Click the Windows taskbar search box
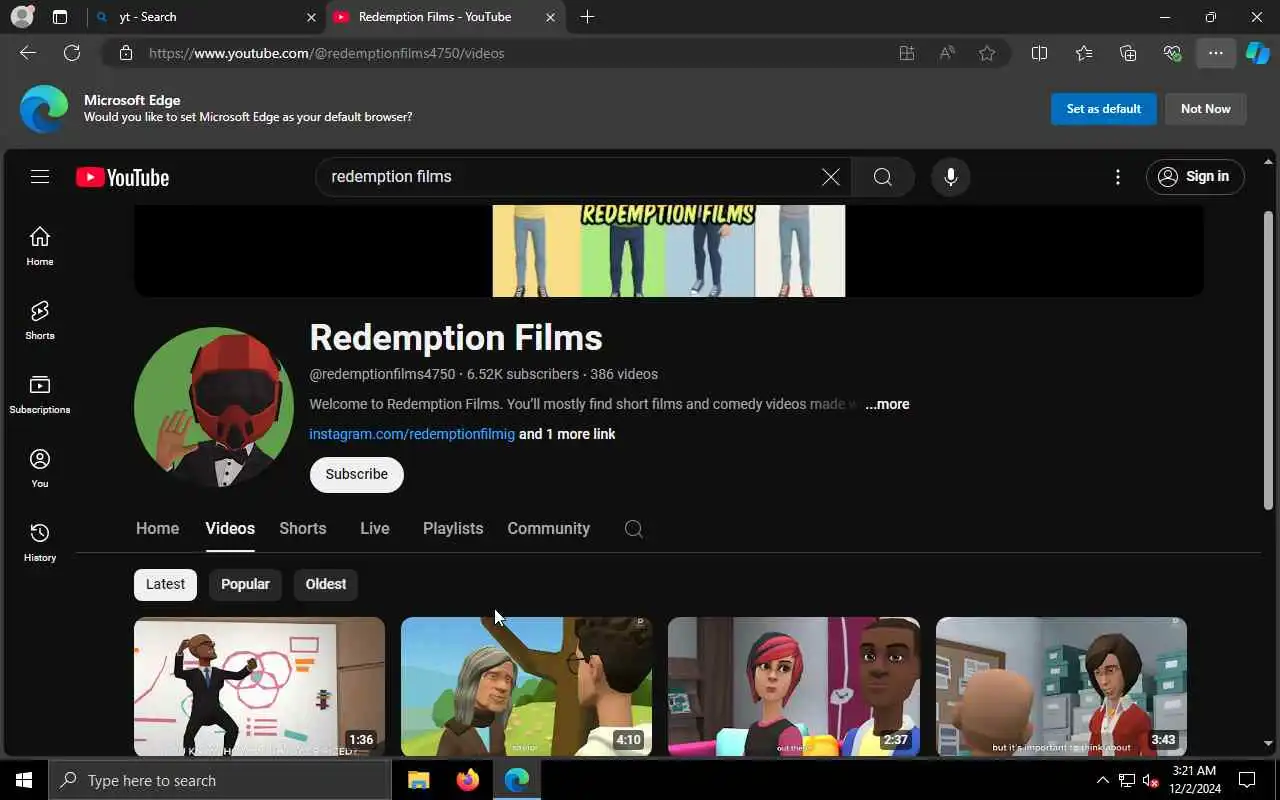 tap(220, 780)
